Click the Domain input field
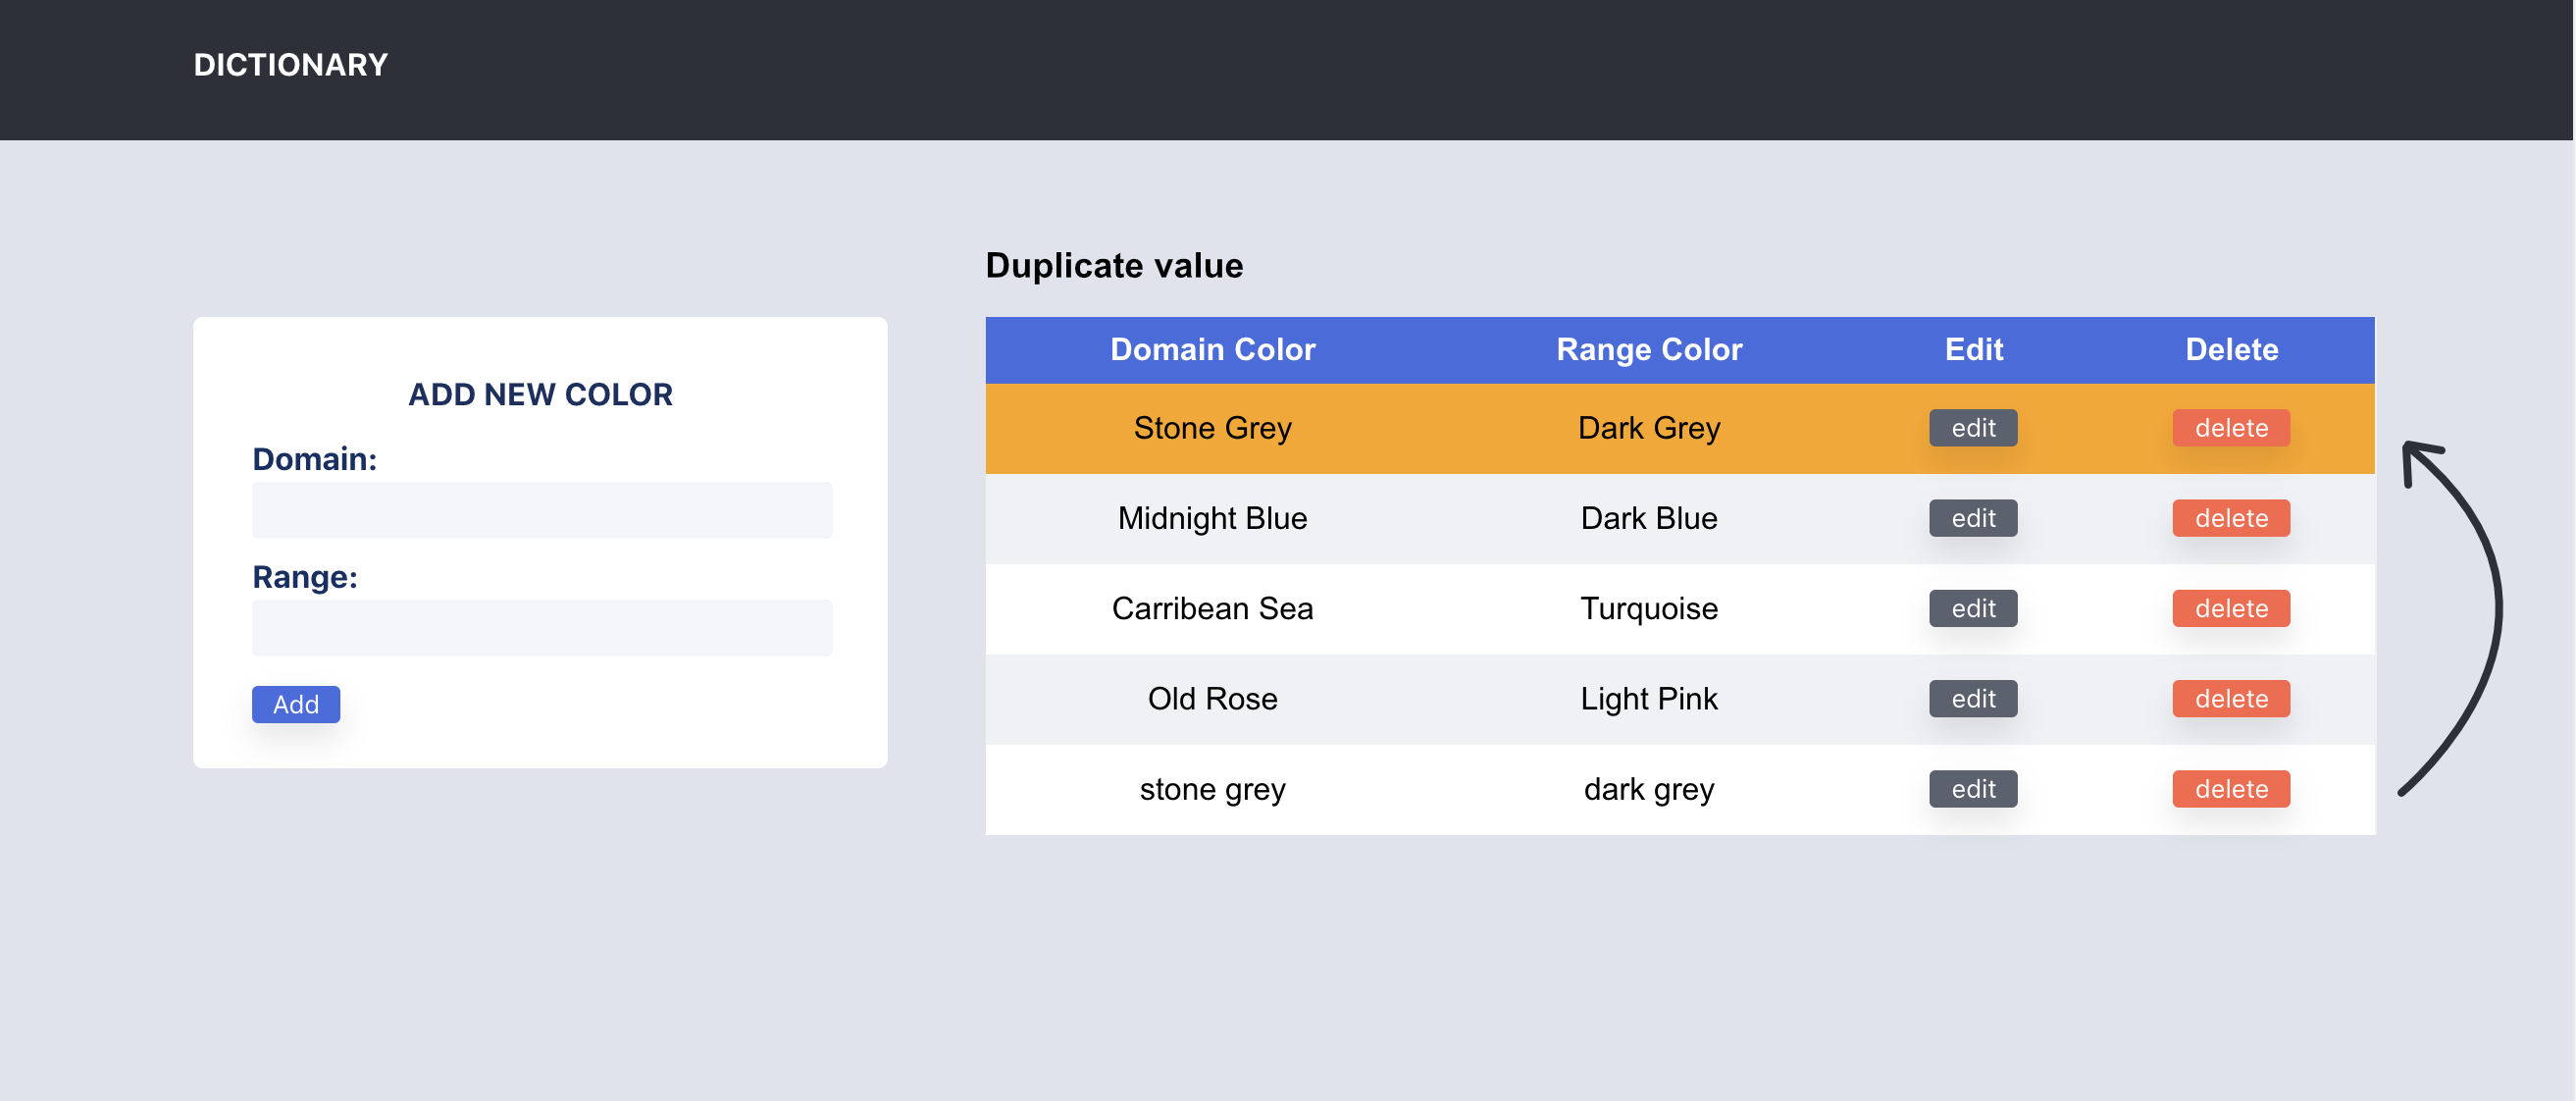 pos(541,510)
